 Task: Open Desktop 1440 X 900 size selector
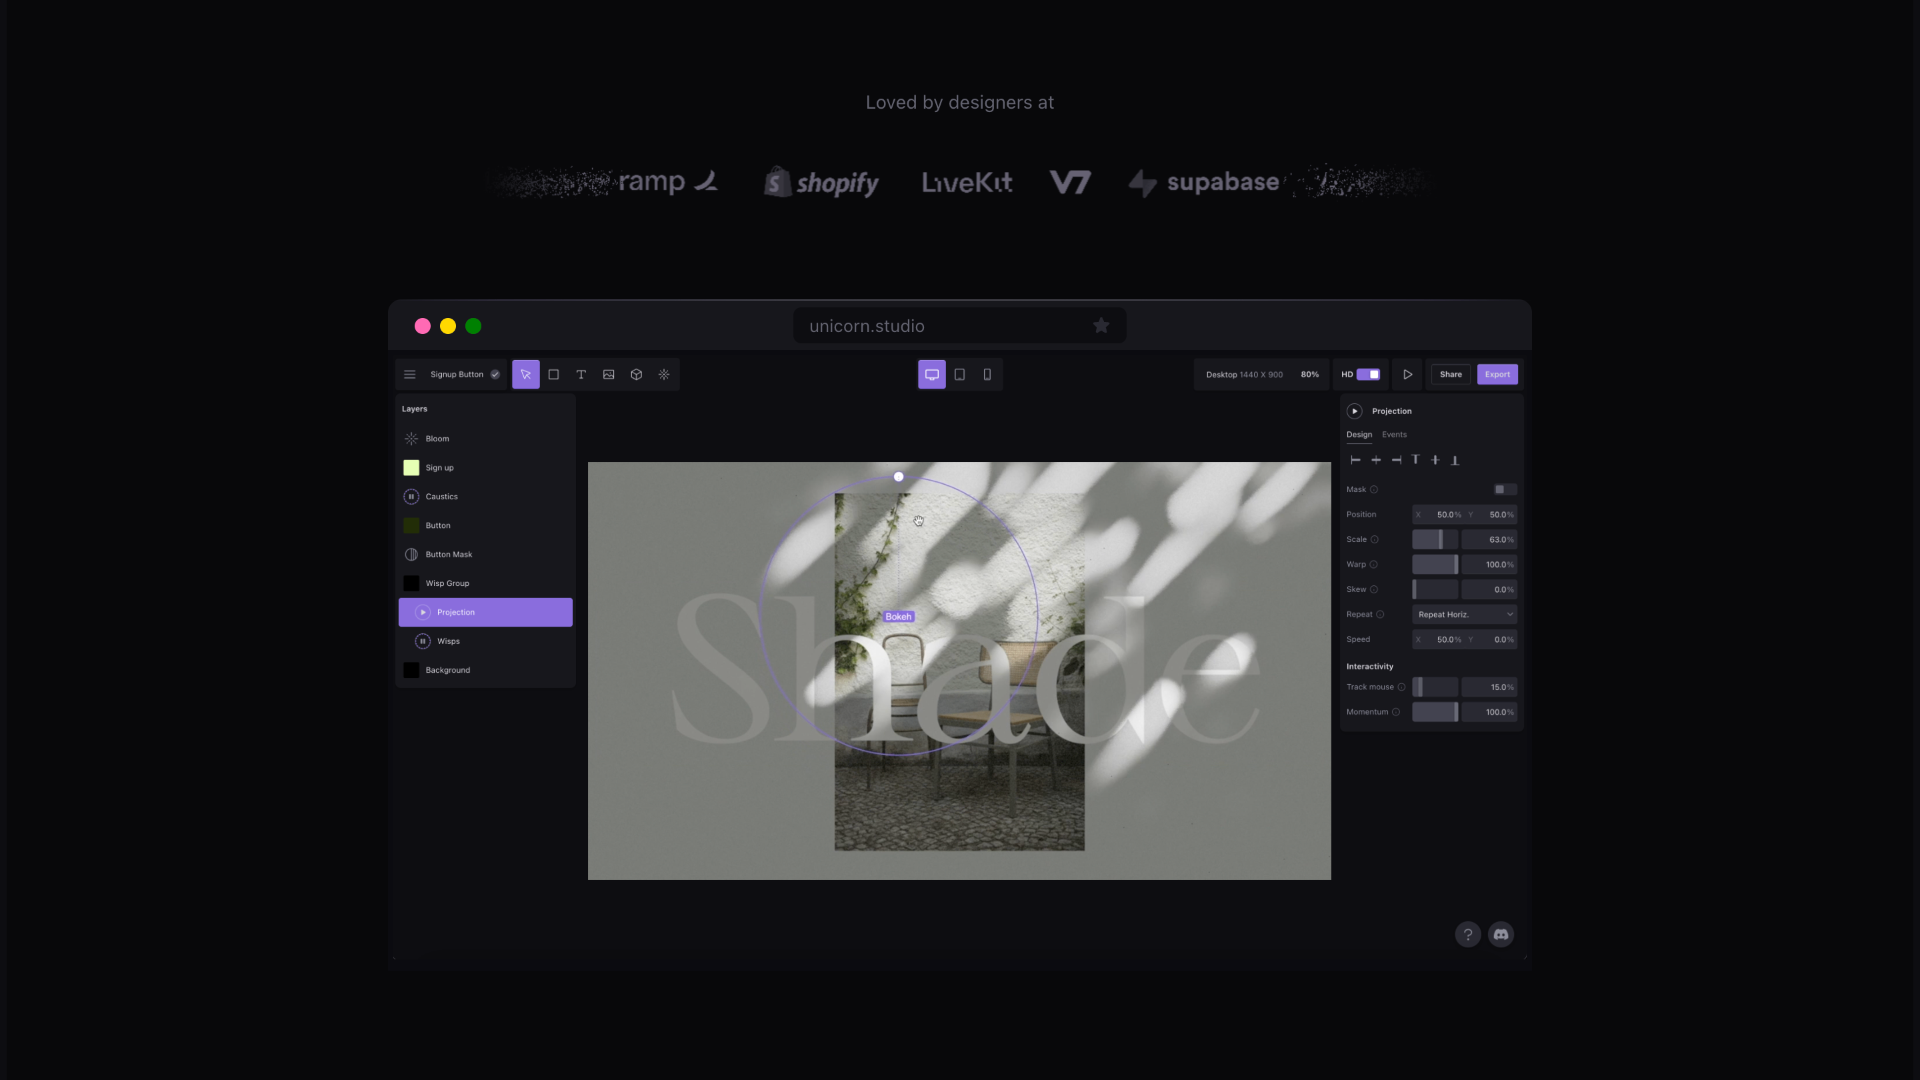[1243, 374]
